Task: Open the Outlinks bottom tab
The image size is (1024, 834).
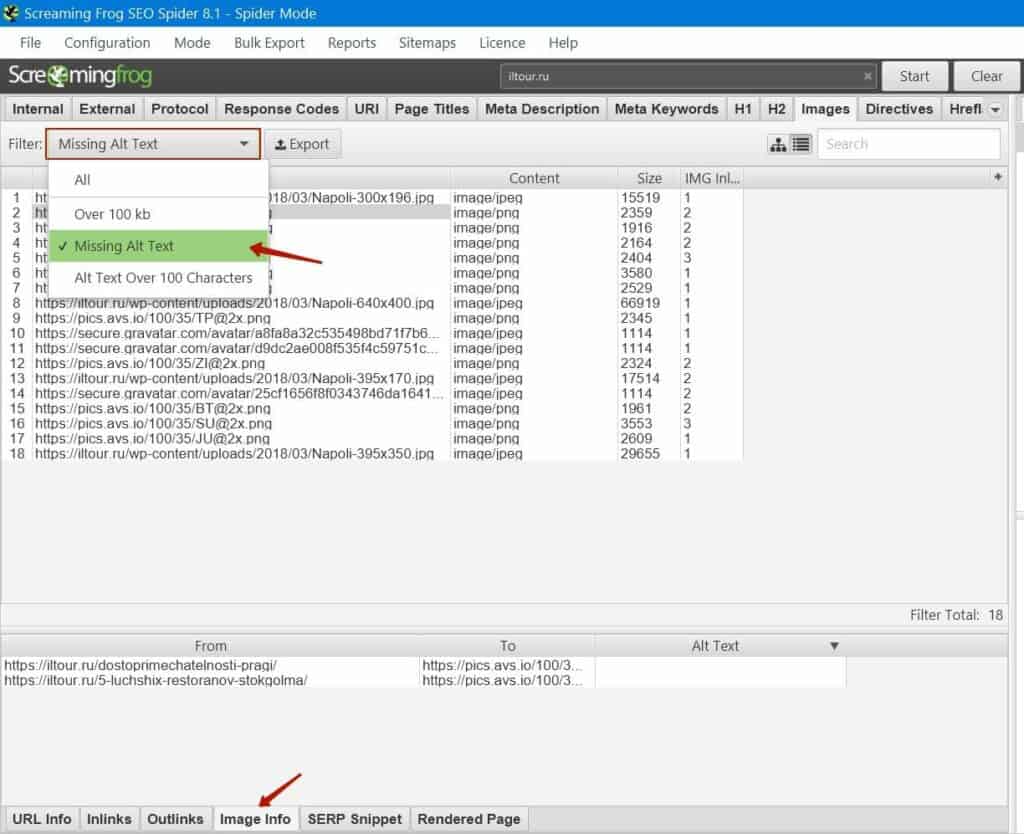Action: (x=175, y=819)
